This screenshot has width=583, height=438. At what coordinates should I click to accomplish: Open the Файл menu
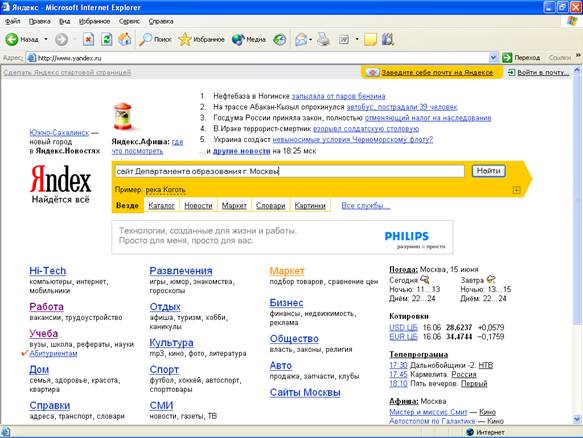(x=13, y=21)
